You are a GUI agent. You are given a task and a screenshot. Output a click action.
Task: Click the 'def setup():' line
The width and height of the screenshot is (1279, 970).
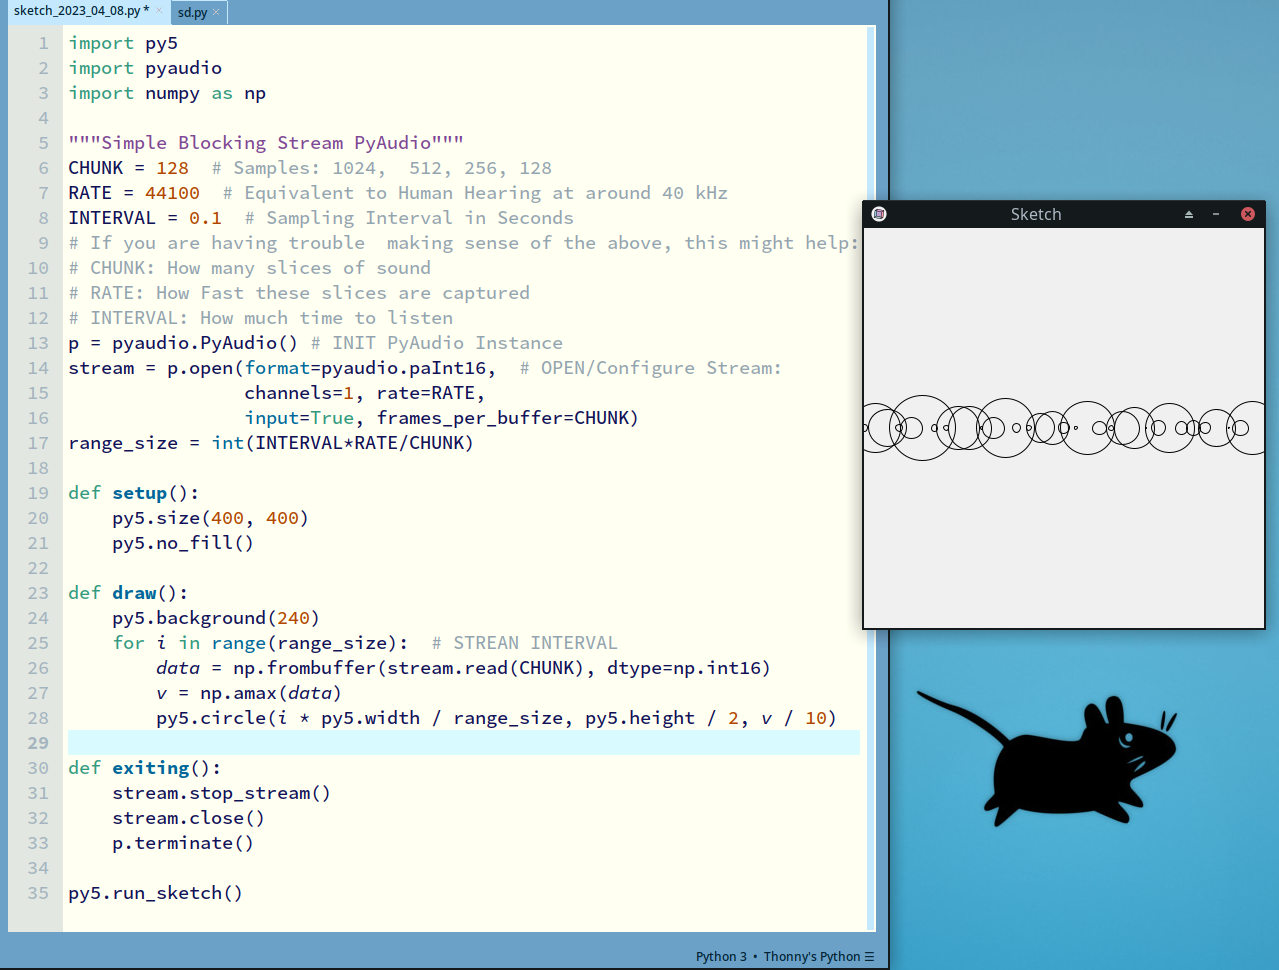133,493
